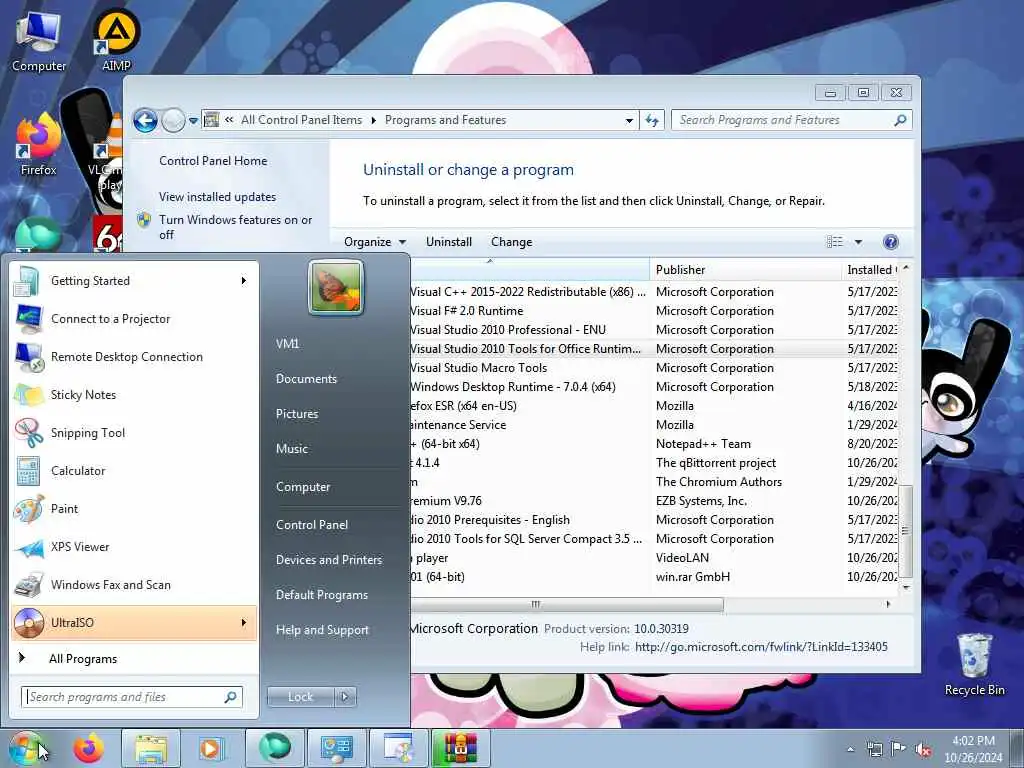Viewport: 1024px width, 768px height.
Task: Click the user account butterfly picture
Action: [x=336, y=287]
